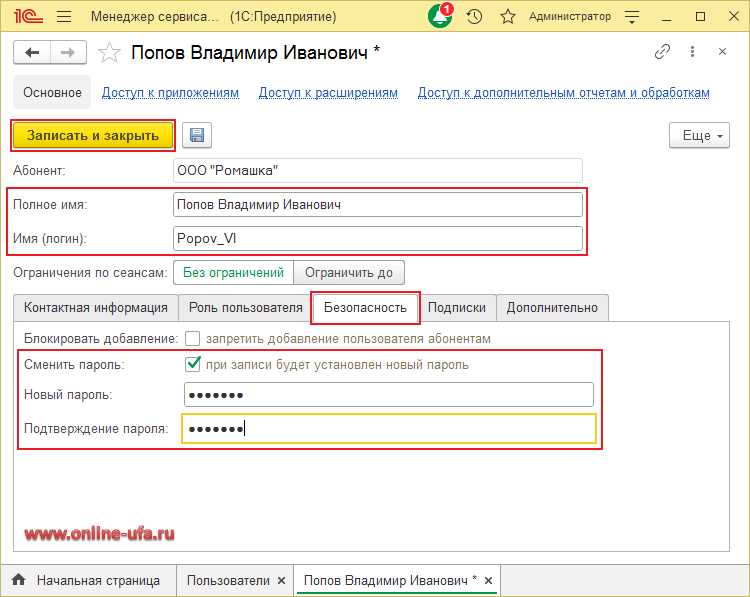Add form to favorites with star
This screenshot has width=750, height=597.
(x=111, y=52)
